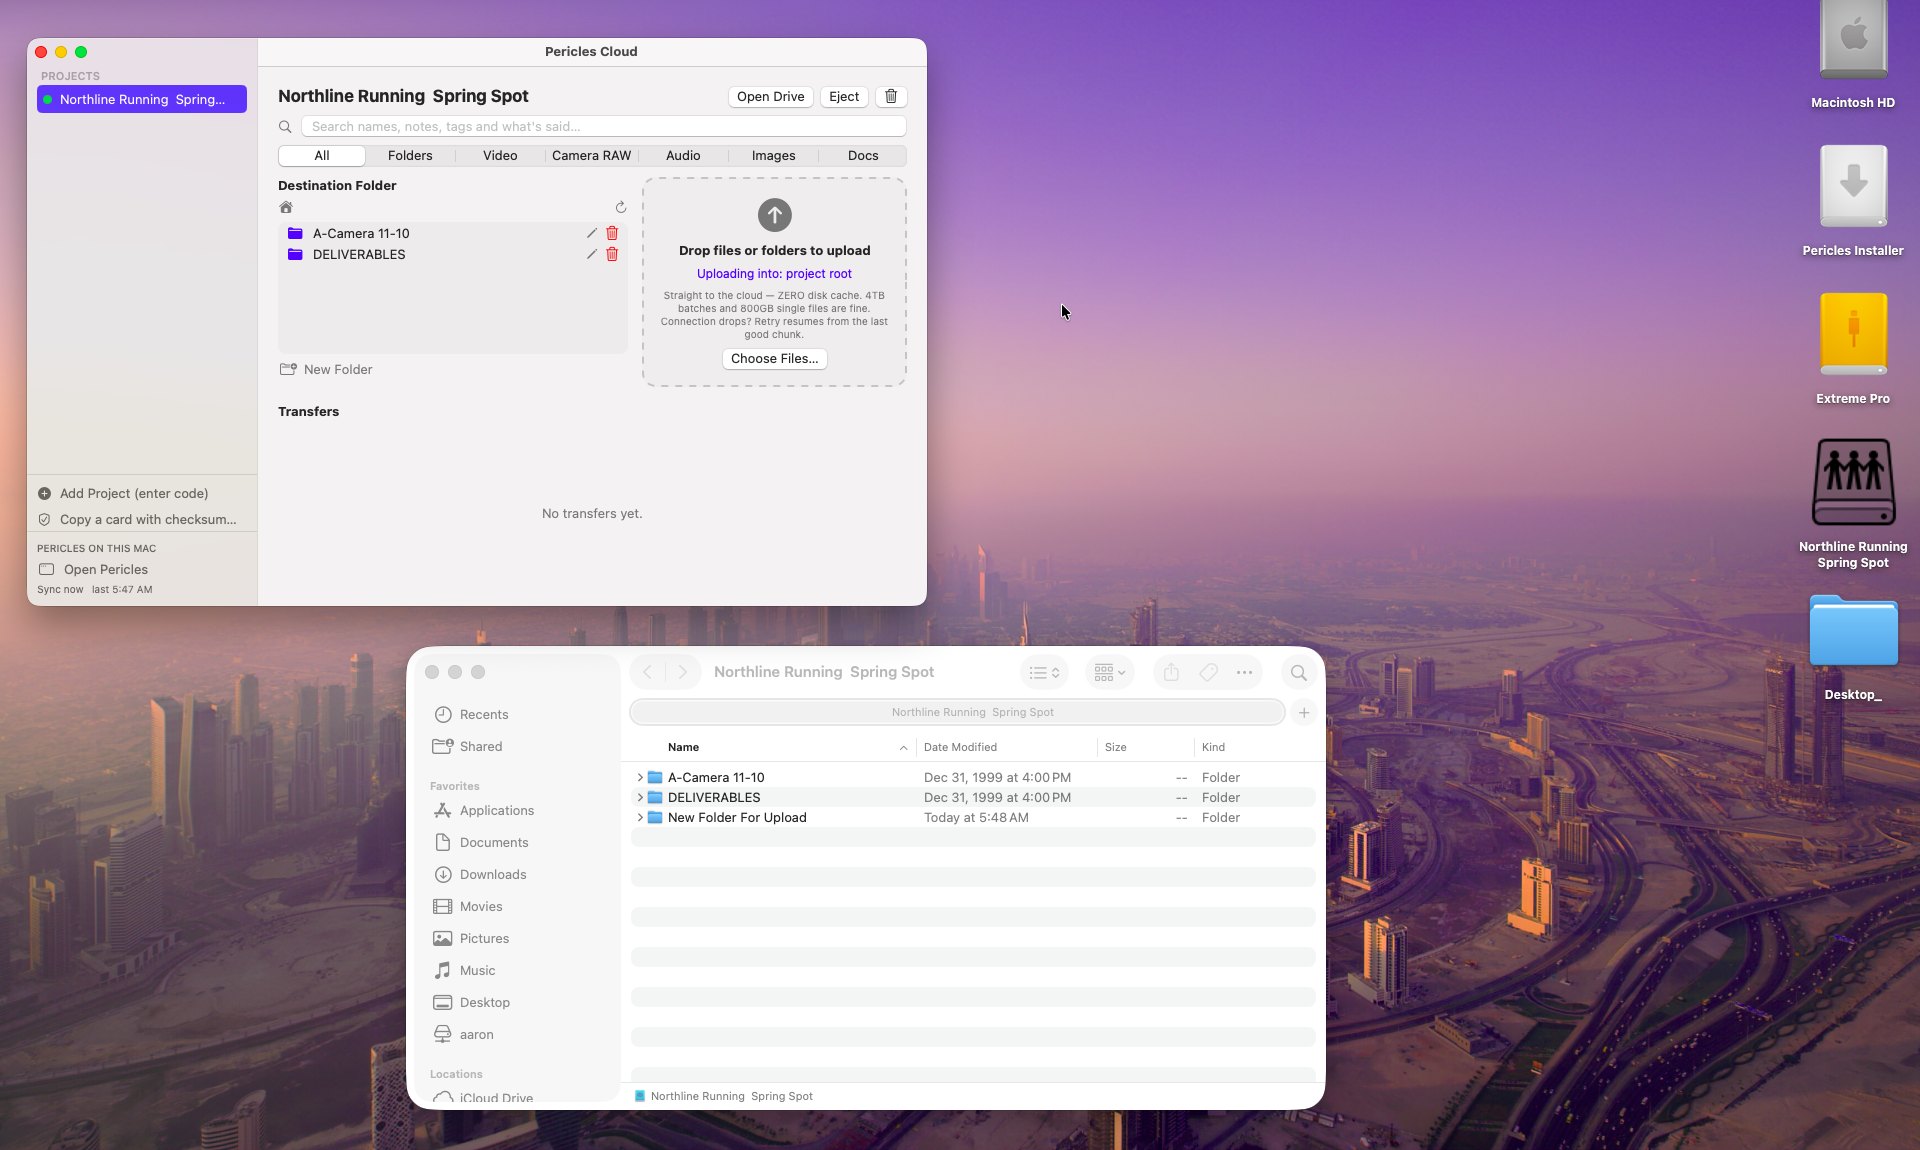
Task: Click Choose Files… button
Action: 774,359
